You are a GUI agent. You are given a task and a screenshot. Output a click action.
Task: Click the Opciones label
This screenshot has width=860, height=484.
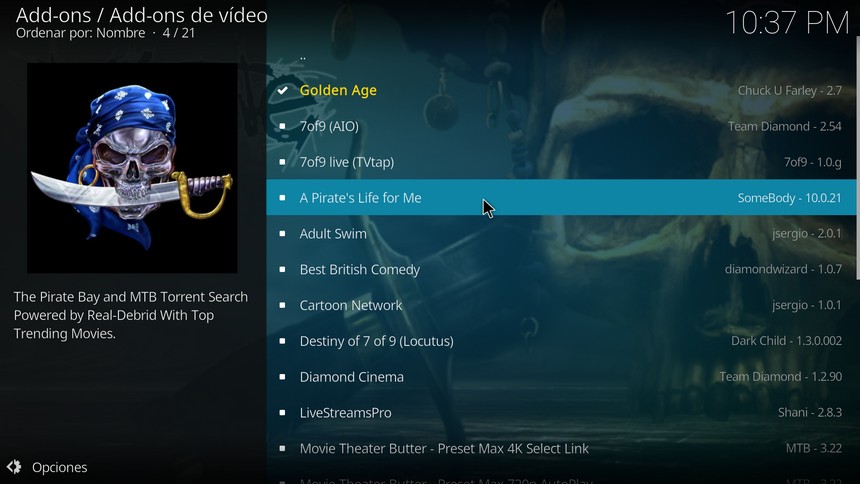coord(59,467)
